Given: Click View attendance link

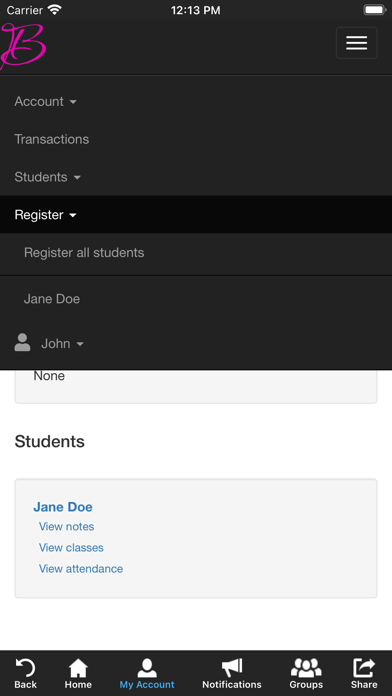Looking at the screenshot, I should coord(81,569).
